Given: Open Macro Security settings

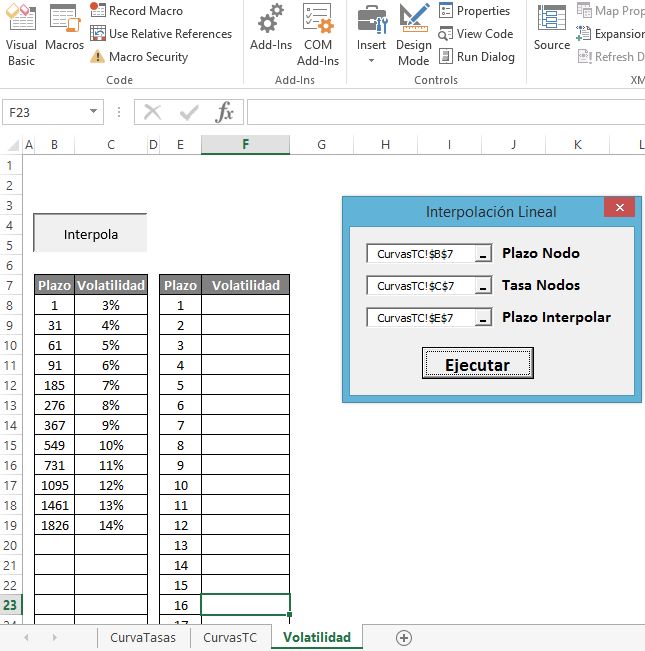Looking at the screenshot, I should [x=139, y=56].
